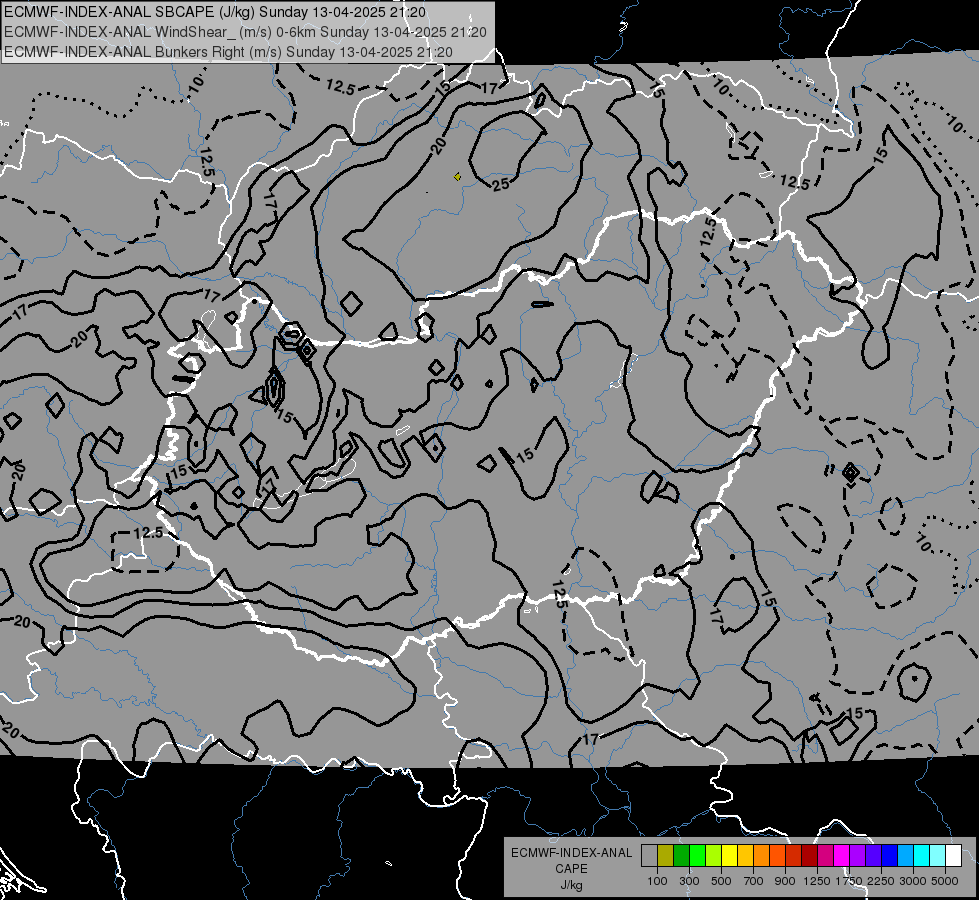Click the cyan swatch after 3000
The height and width of the screenshot is (900, 979).
[x=922, y=855]
